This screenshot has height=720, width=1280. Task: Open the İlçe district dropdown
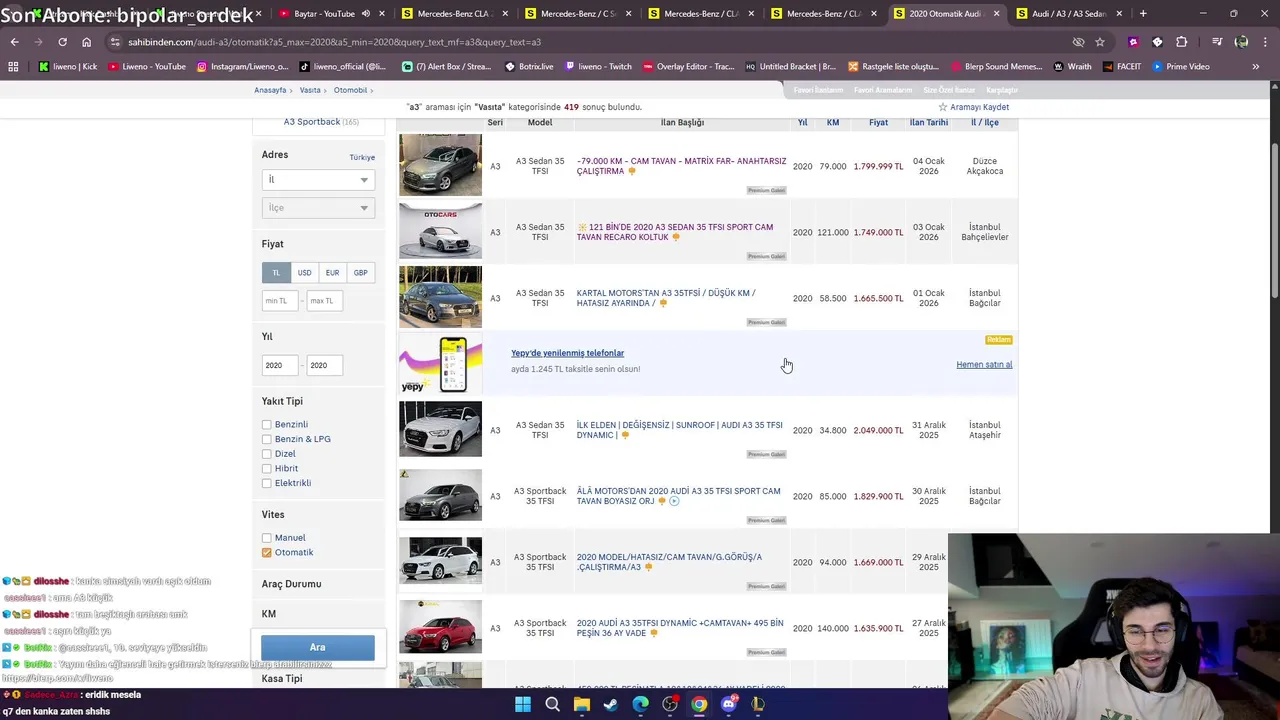(x=318, y=207)
